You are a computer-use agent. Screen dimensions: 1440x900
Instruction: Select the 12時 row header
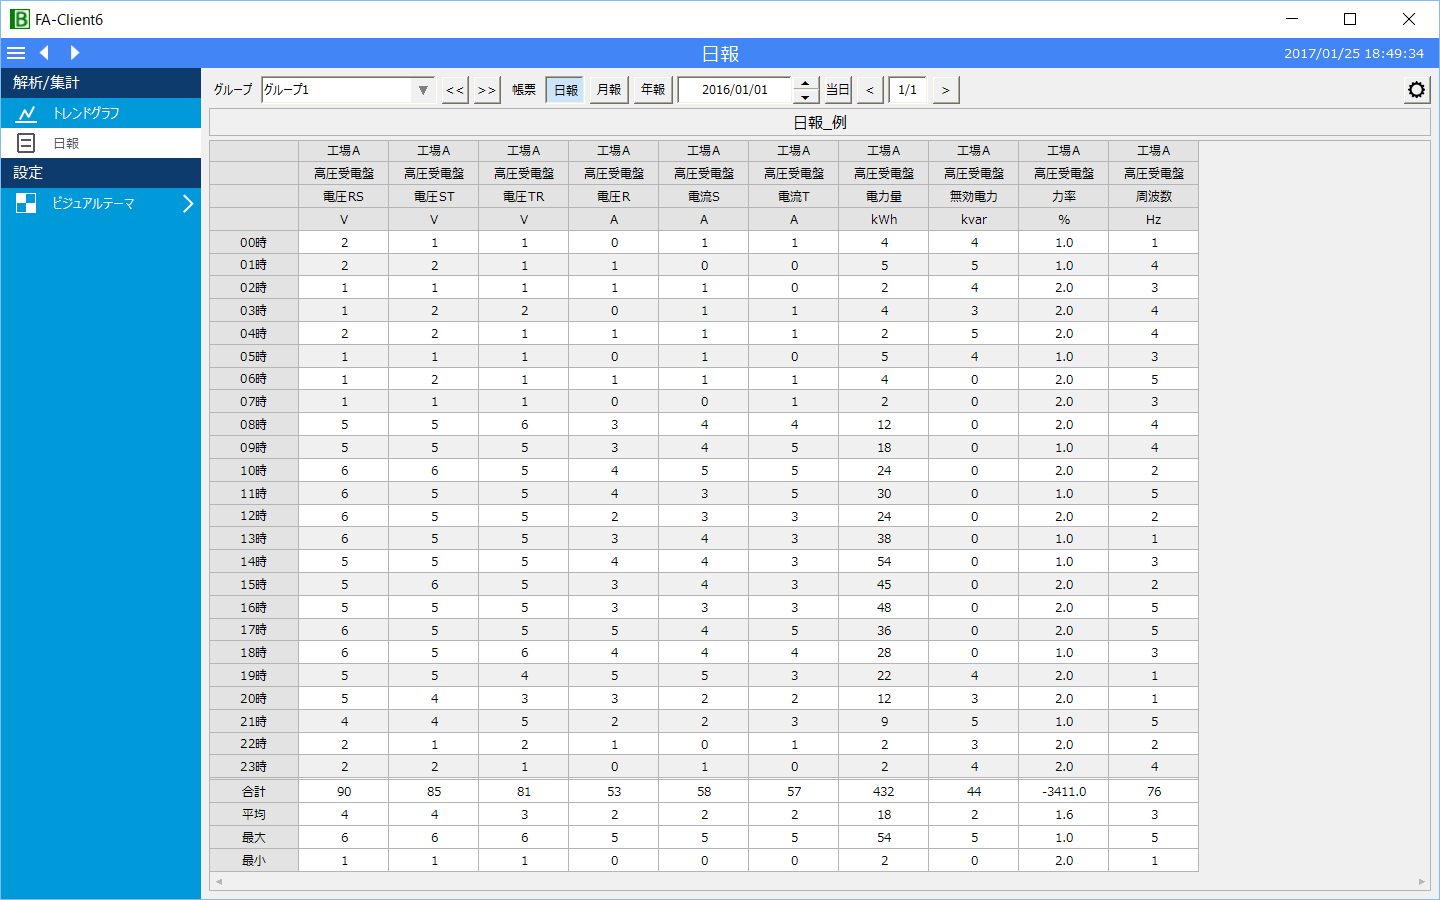coord(254,516)
